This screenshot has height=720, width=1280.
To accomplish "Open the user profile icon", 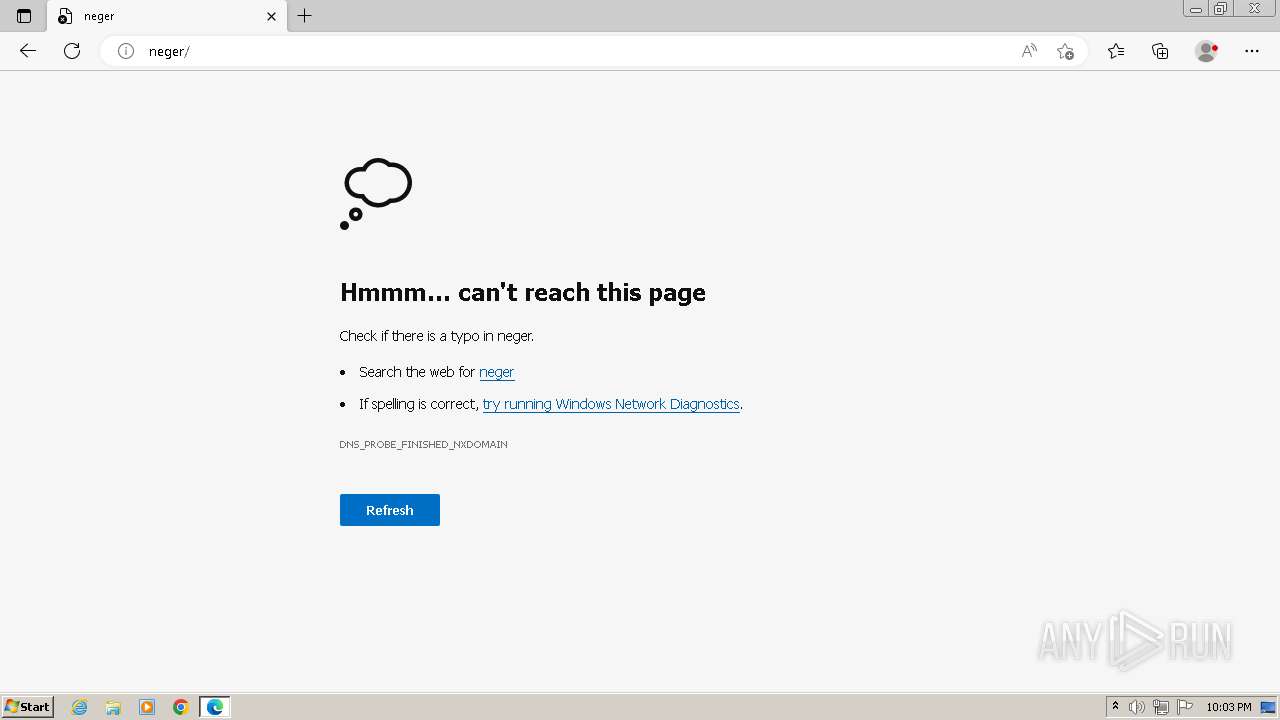I will [1207, 51].
